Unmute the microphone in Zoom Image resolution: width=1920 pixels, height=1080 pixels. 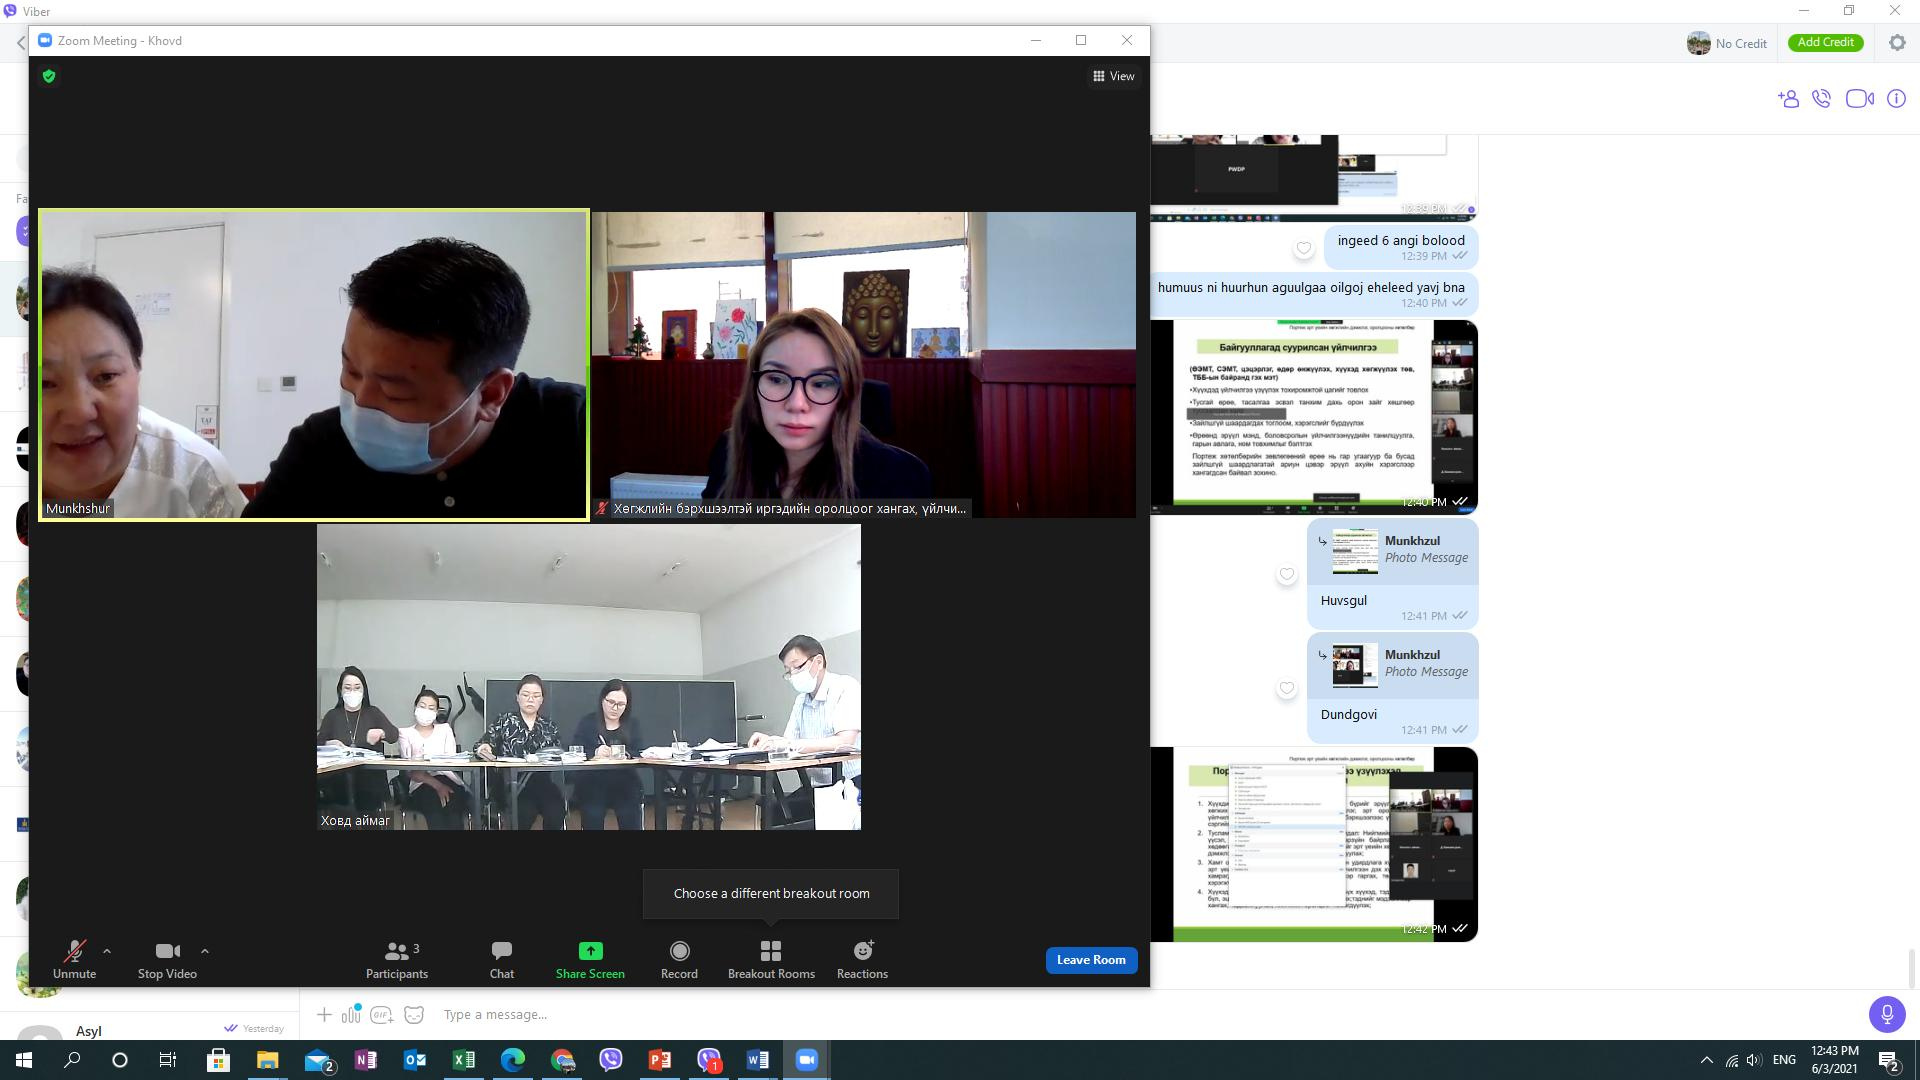click(x=74, y=959)
